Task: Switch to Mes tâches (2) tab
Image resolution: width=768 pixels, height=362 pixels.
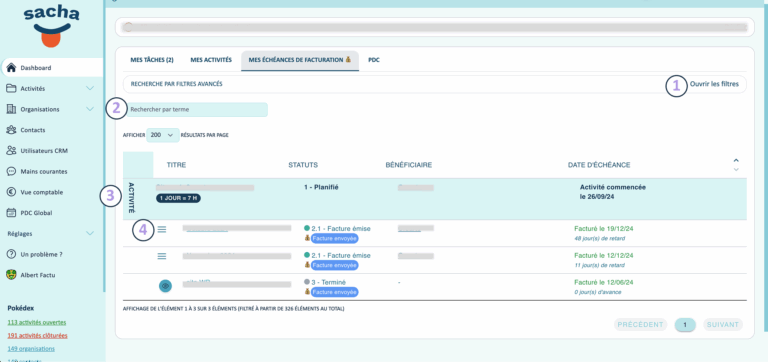Action: coord(152,60)
